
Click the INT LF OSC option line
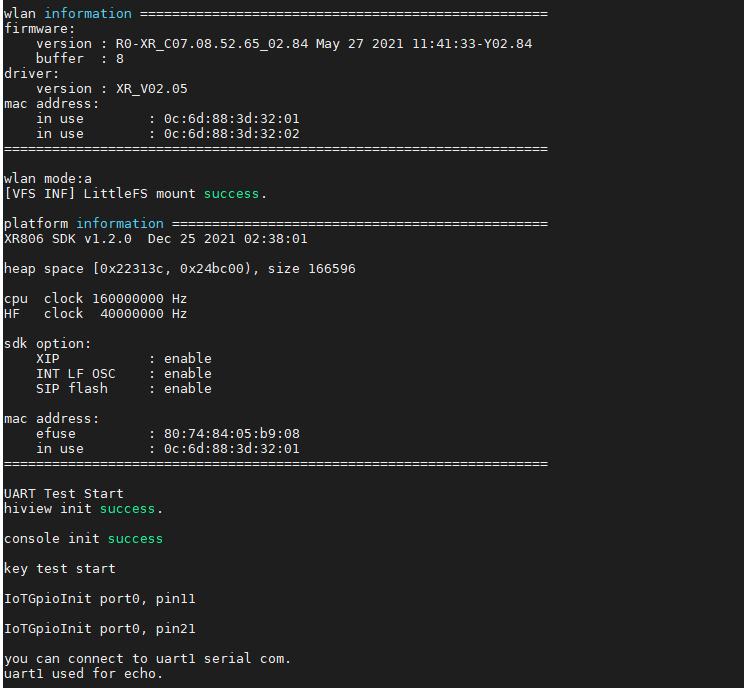click(123, 374)
